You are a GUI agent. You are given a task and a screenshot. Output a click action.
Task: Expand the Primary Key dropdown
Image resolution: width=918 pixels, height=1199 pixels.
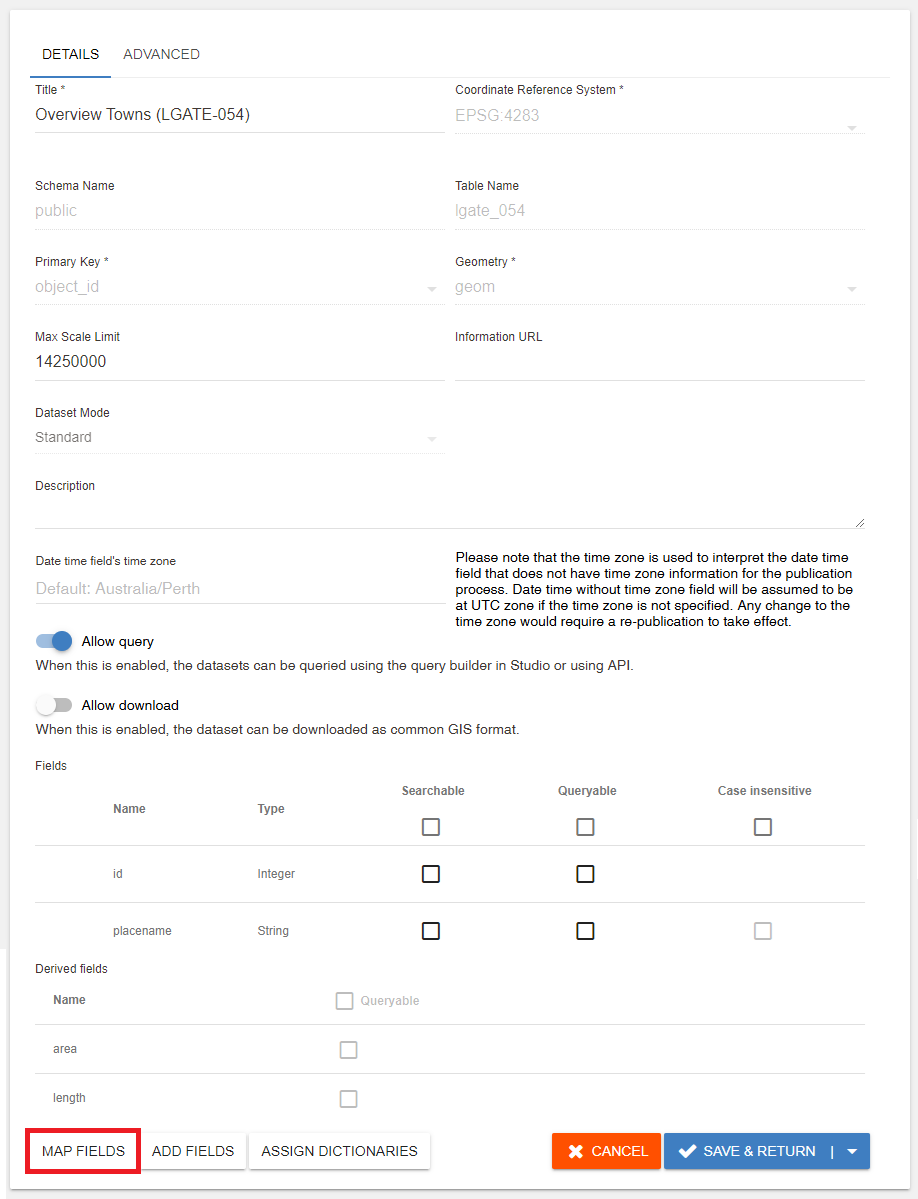pyautogui.click(x=238, y=287)
